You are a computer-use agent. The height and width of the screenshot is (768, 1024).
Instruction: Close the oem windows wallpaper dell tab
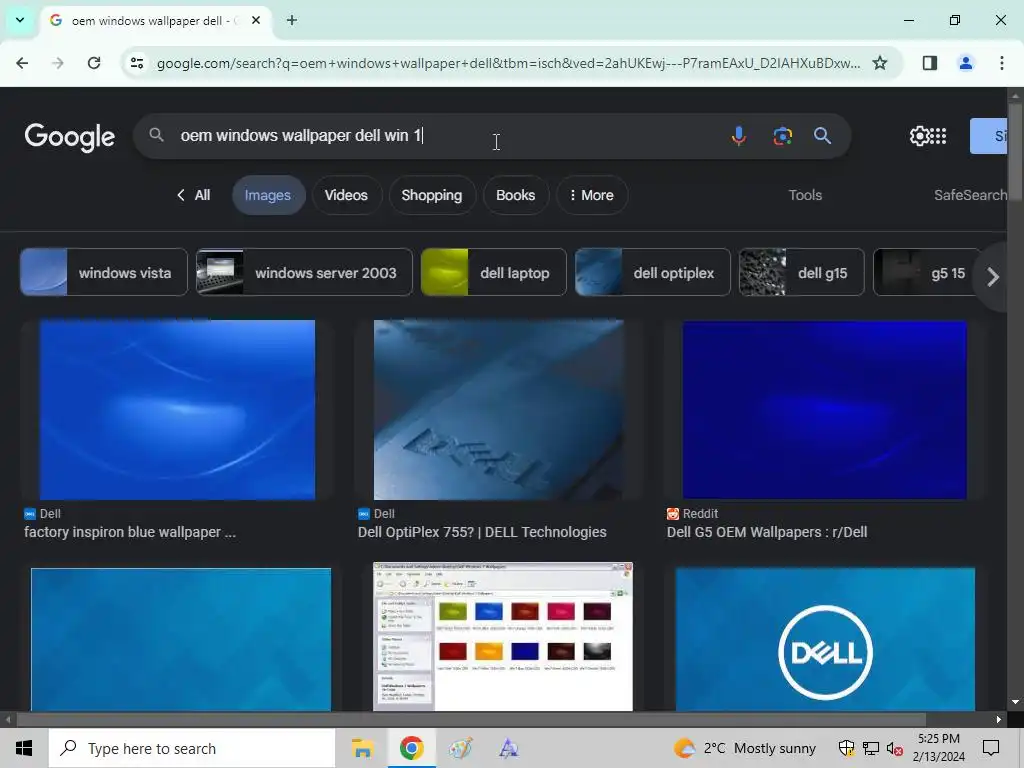click(x=256, y=20)
